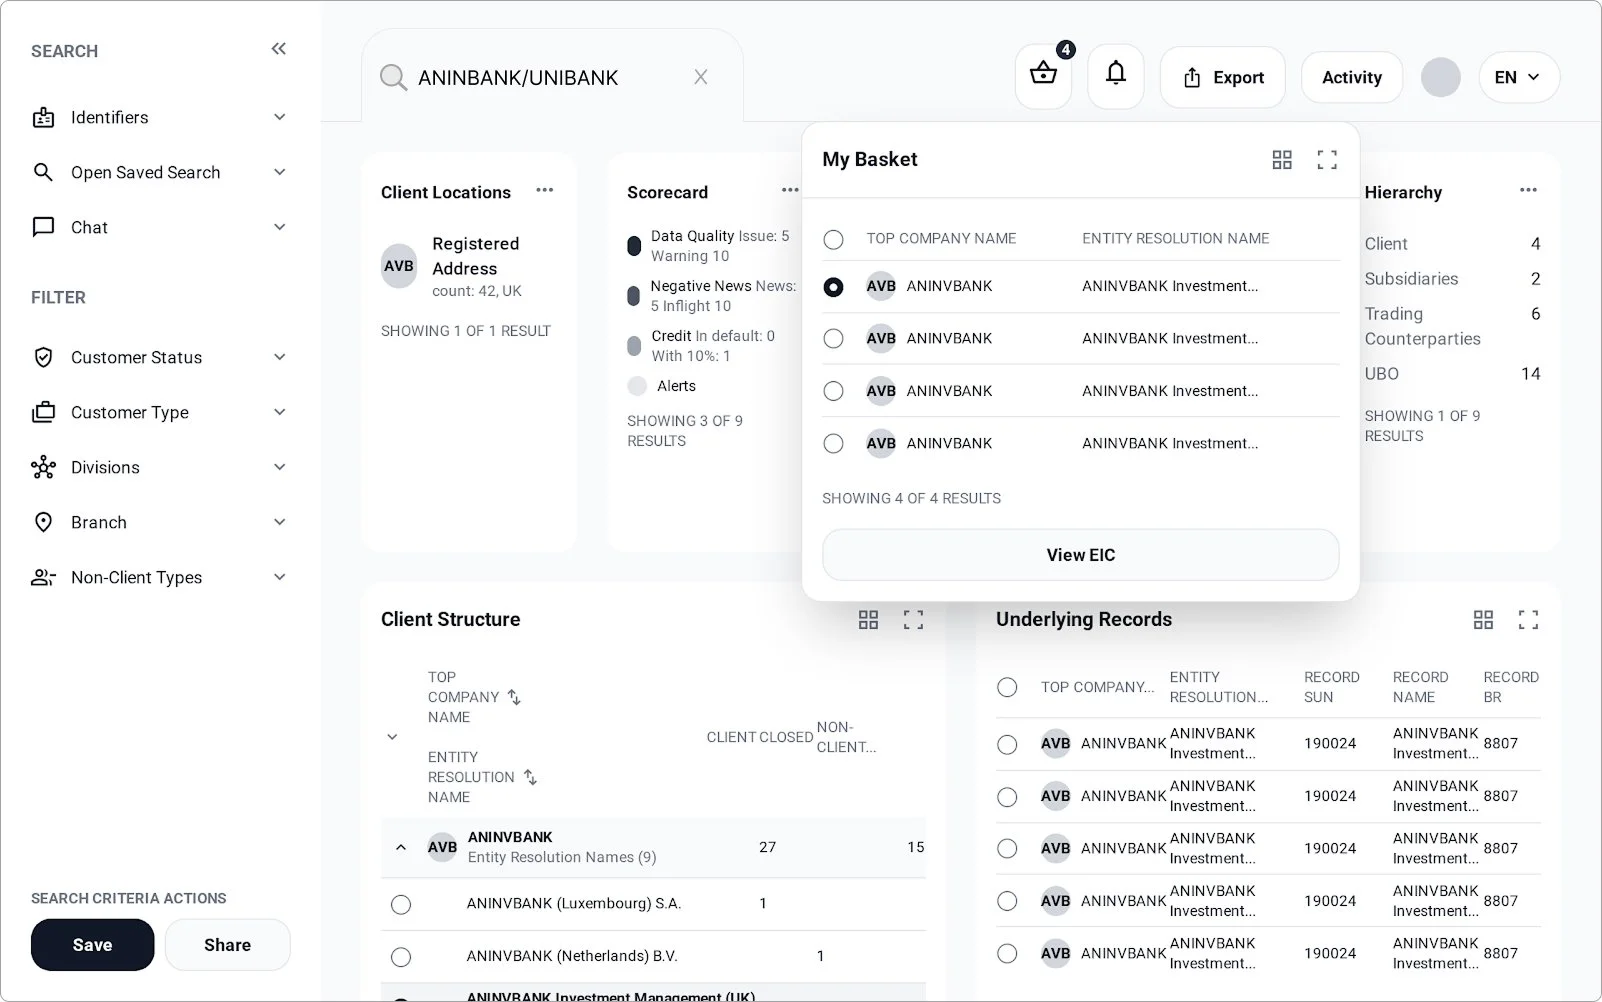
Task: Switch Underlying Records to grid layout
Action: point(1483,620)
